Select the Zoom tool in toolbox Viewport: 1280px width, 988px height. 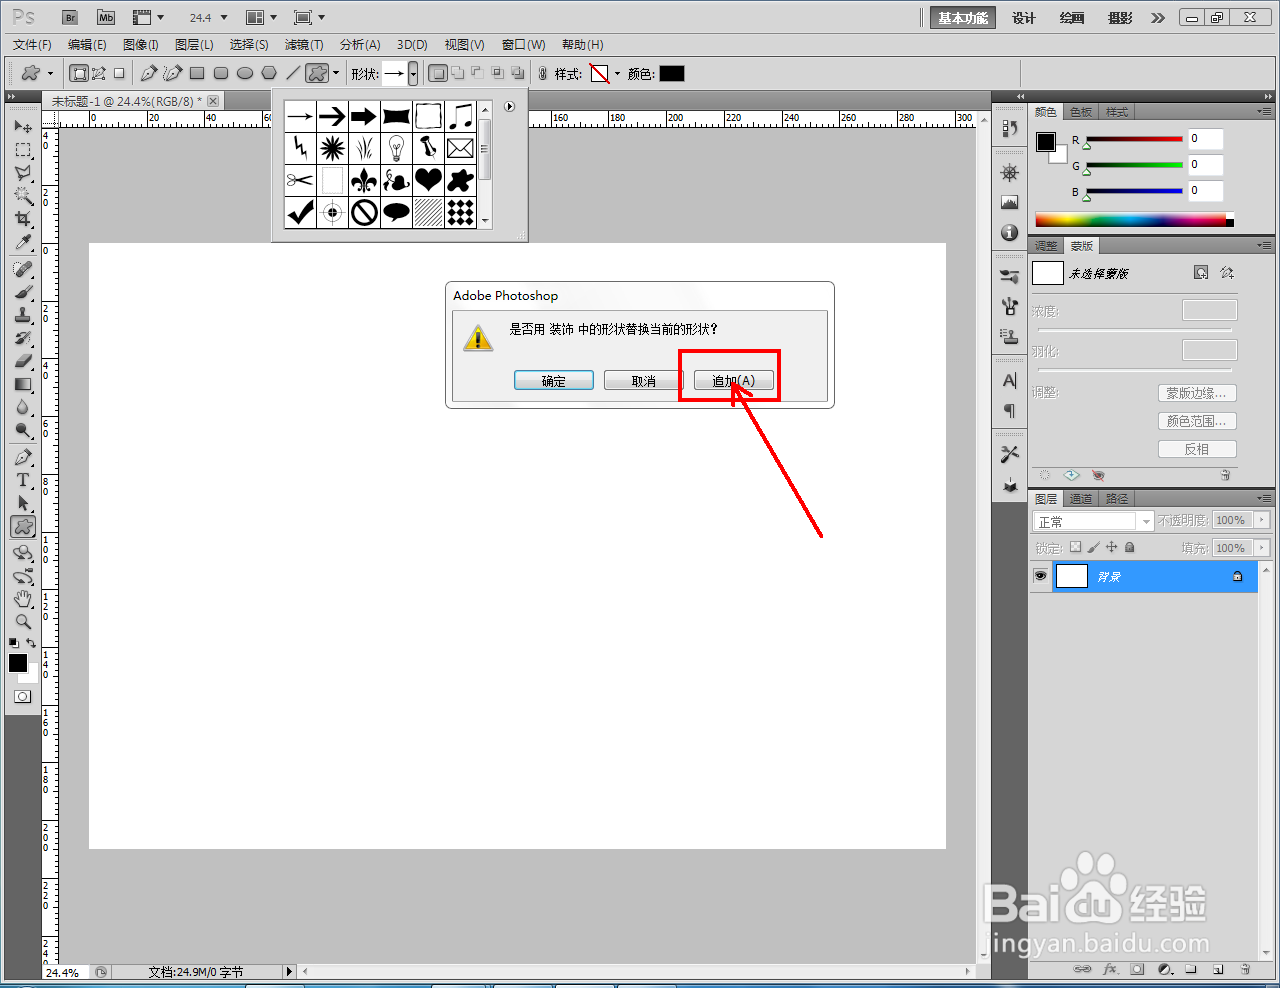pyautogui.click(x=23, y=621)
